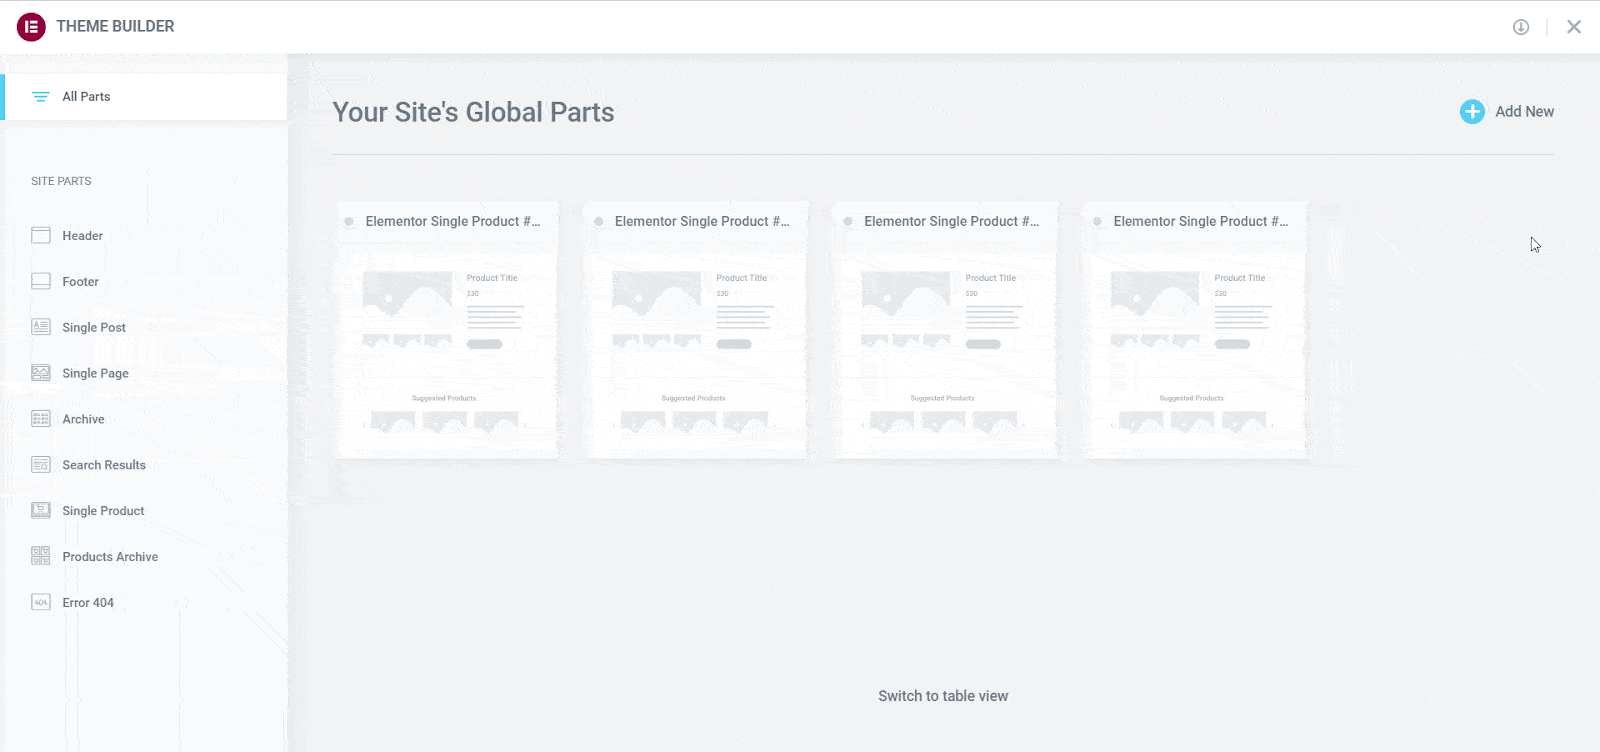1600x752 pixels.
Task: Select the Error 404 site part
Action: click(73, 603)
